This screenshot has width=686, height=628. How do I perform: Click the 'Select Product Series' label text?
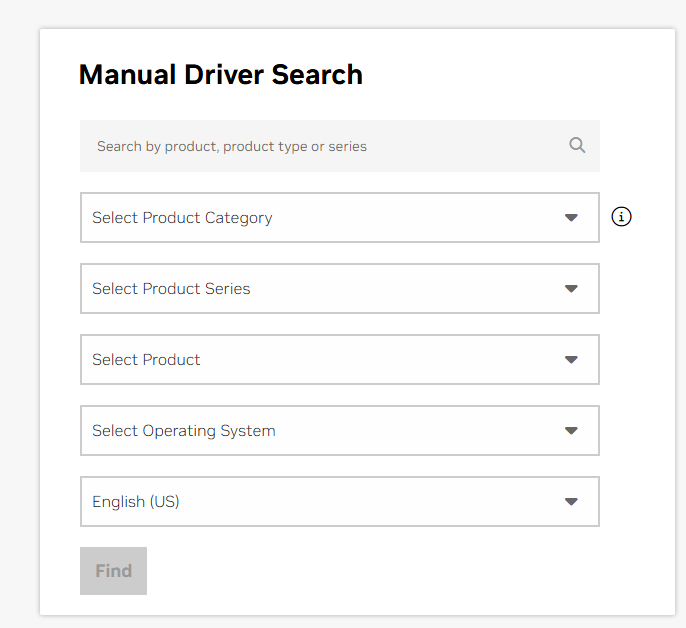171,289
